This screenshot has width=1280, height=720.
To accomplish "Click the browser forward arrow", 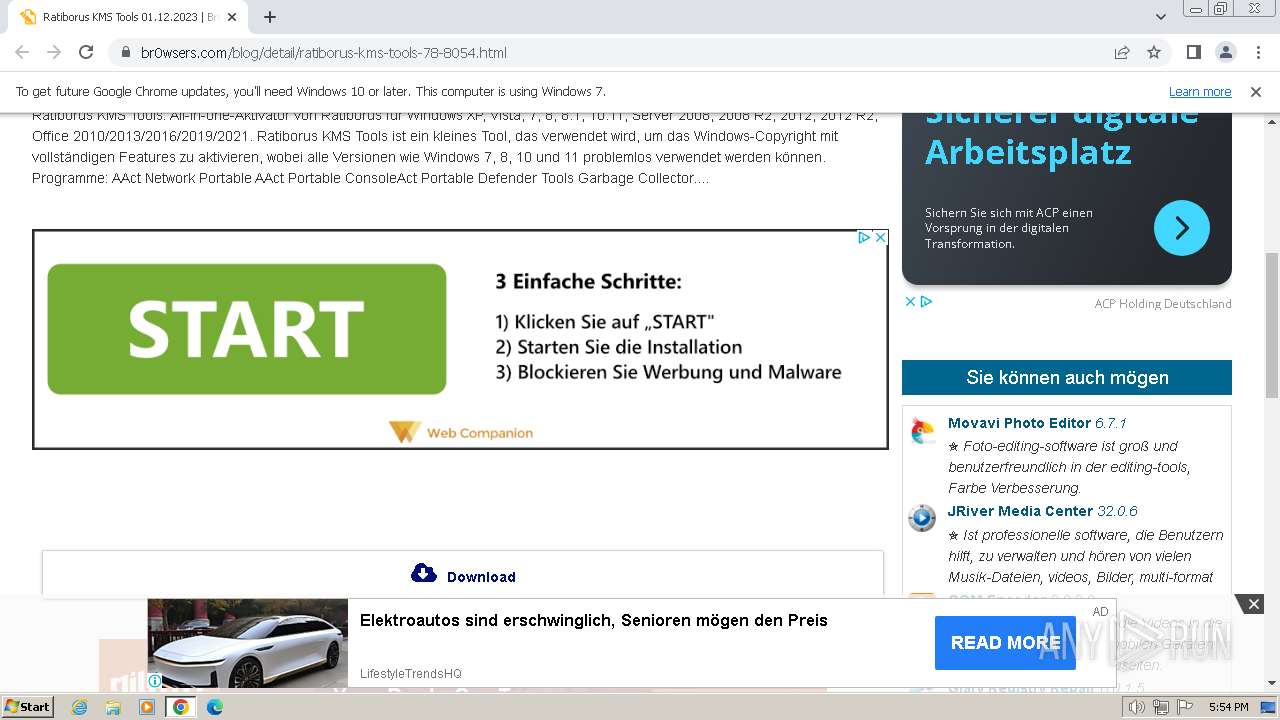I will [x=54, y=53].
